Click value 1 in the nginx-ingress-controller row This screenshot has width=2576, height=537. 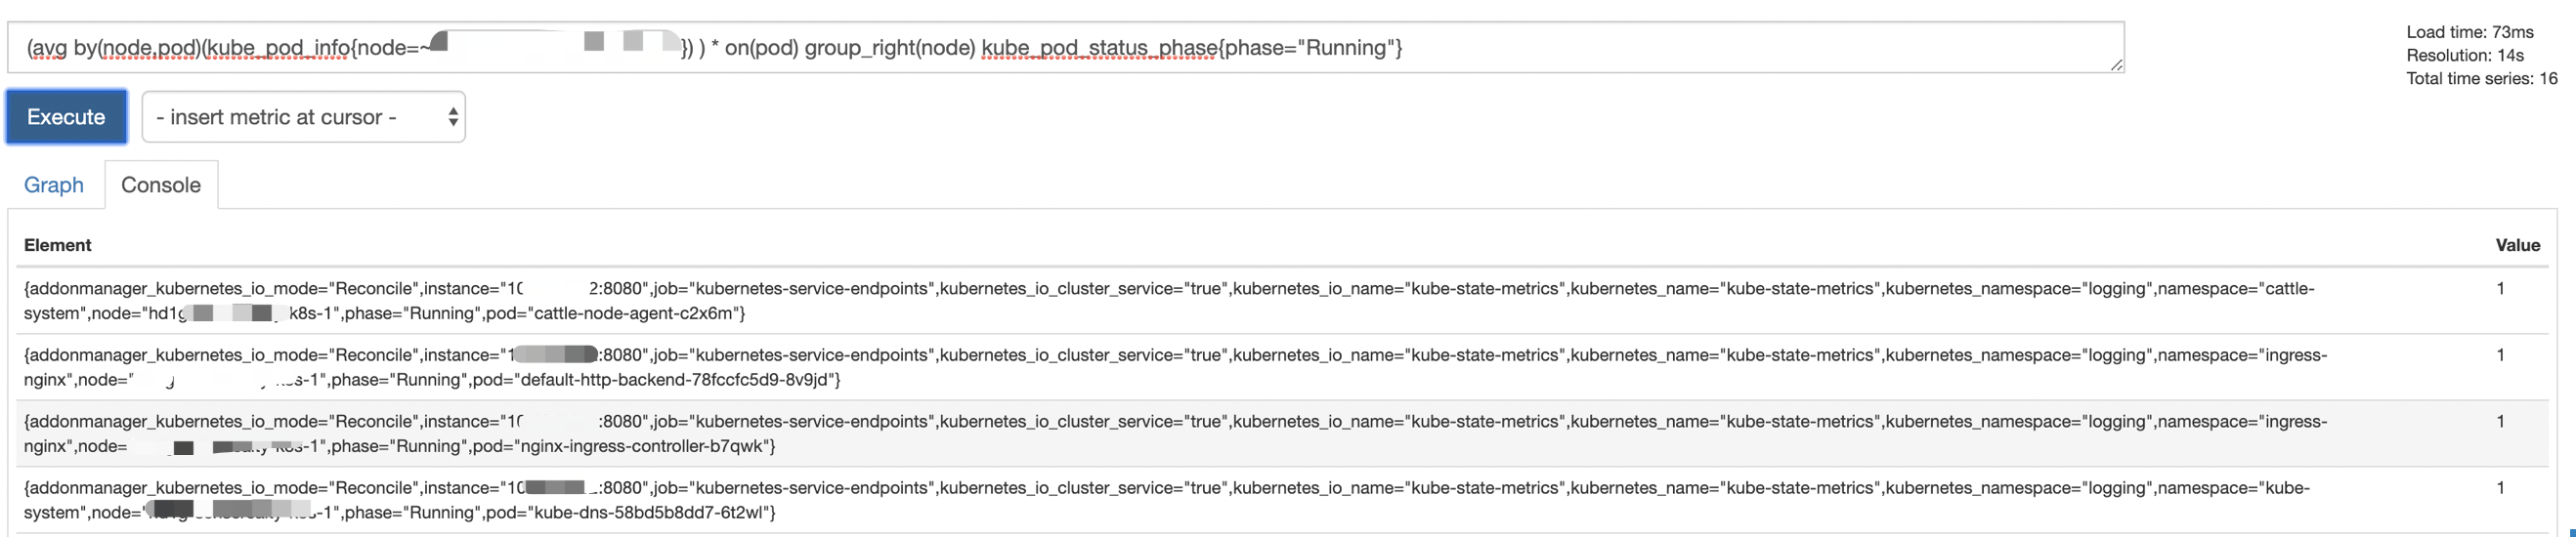2500,422
